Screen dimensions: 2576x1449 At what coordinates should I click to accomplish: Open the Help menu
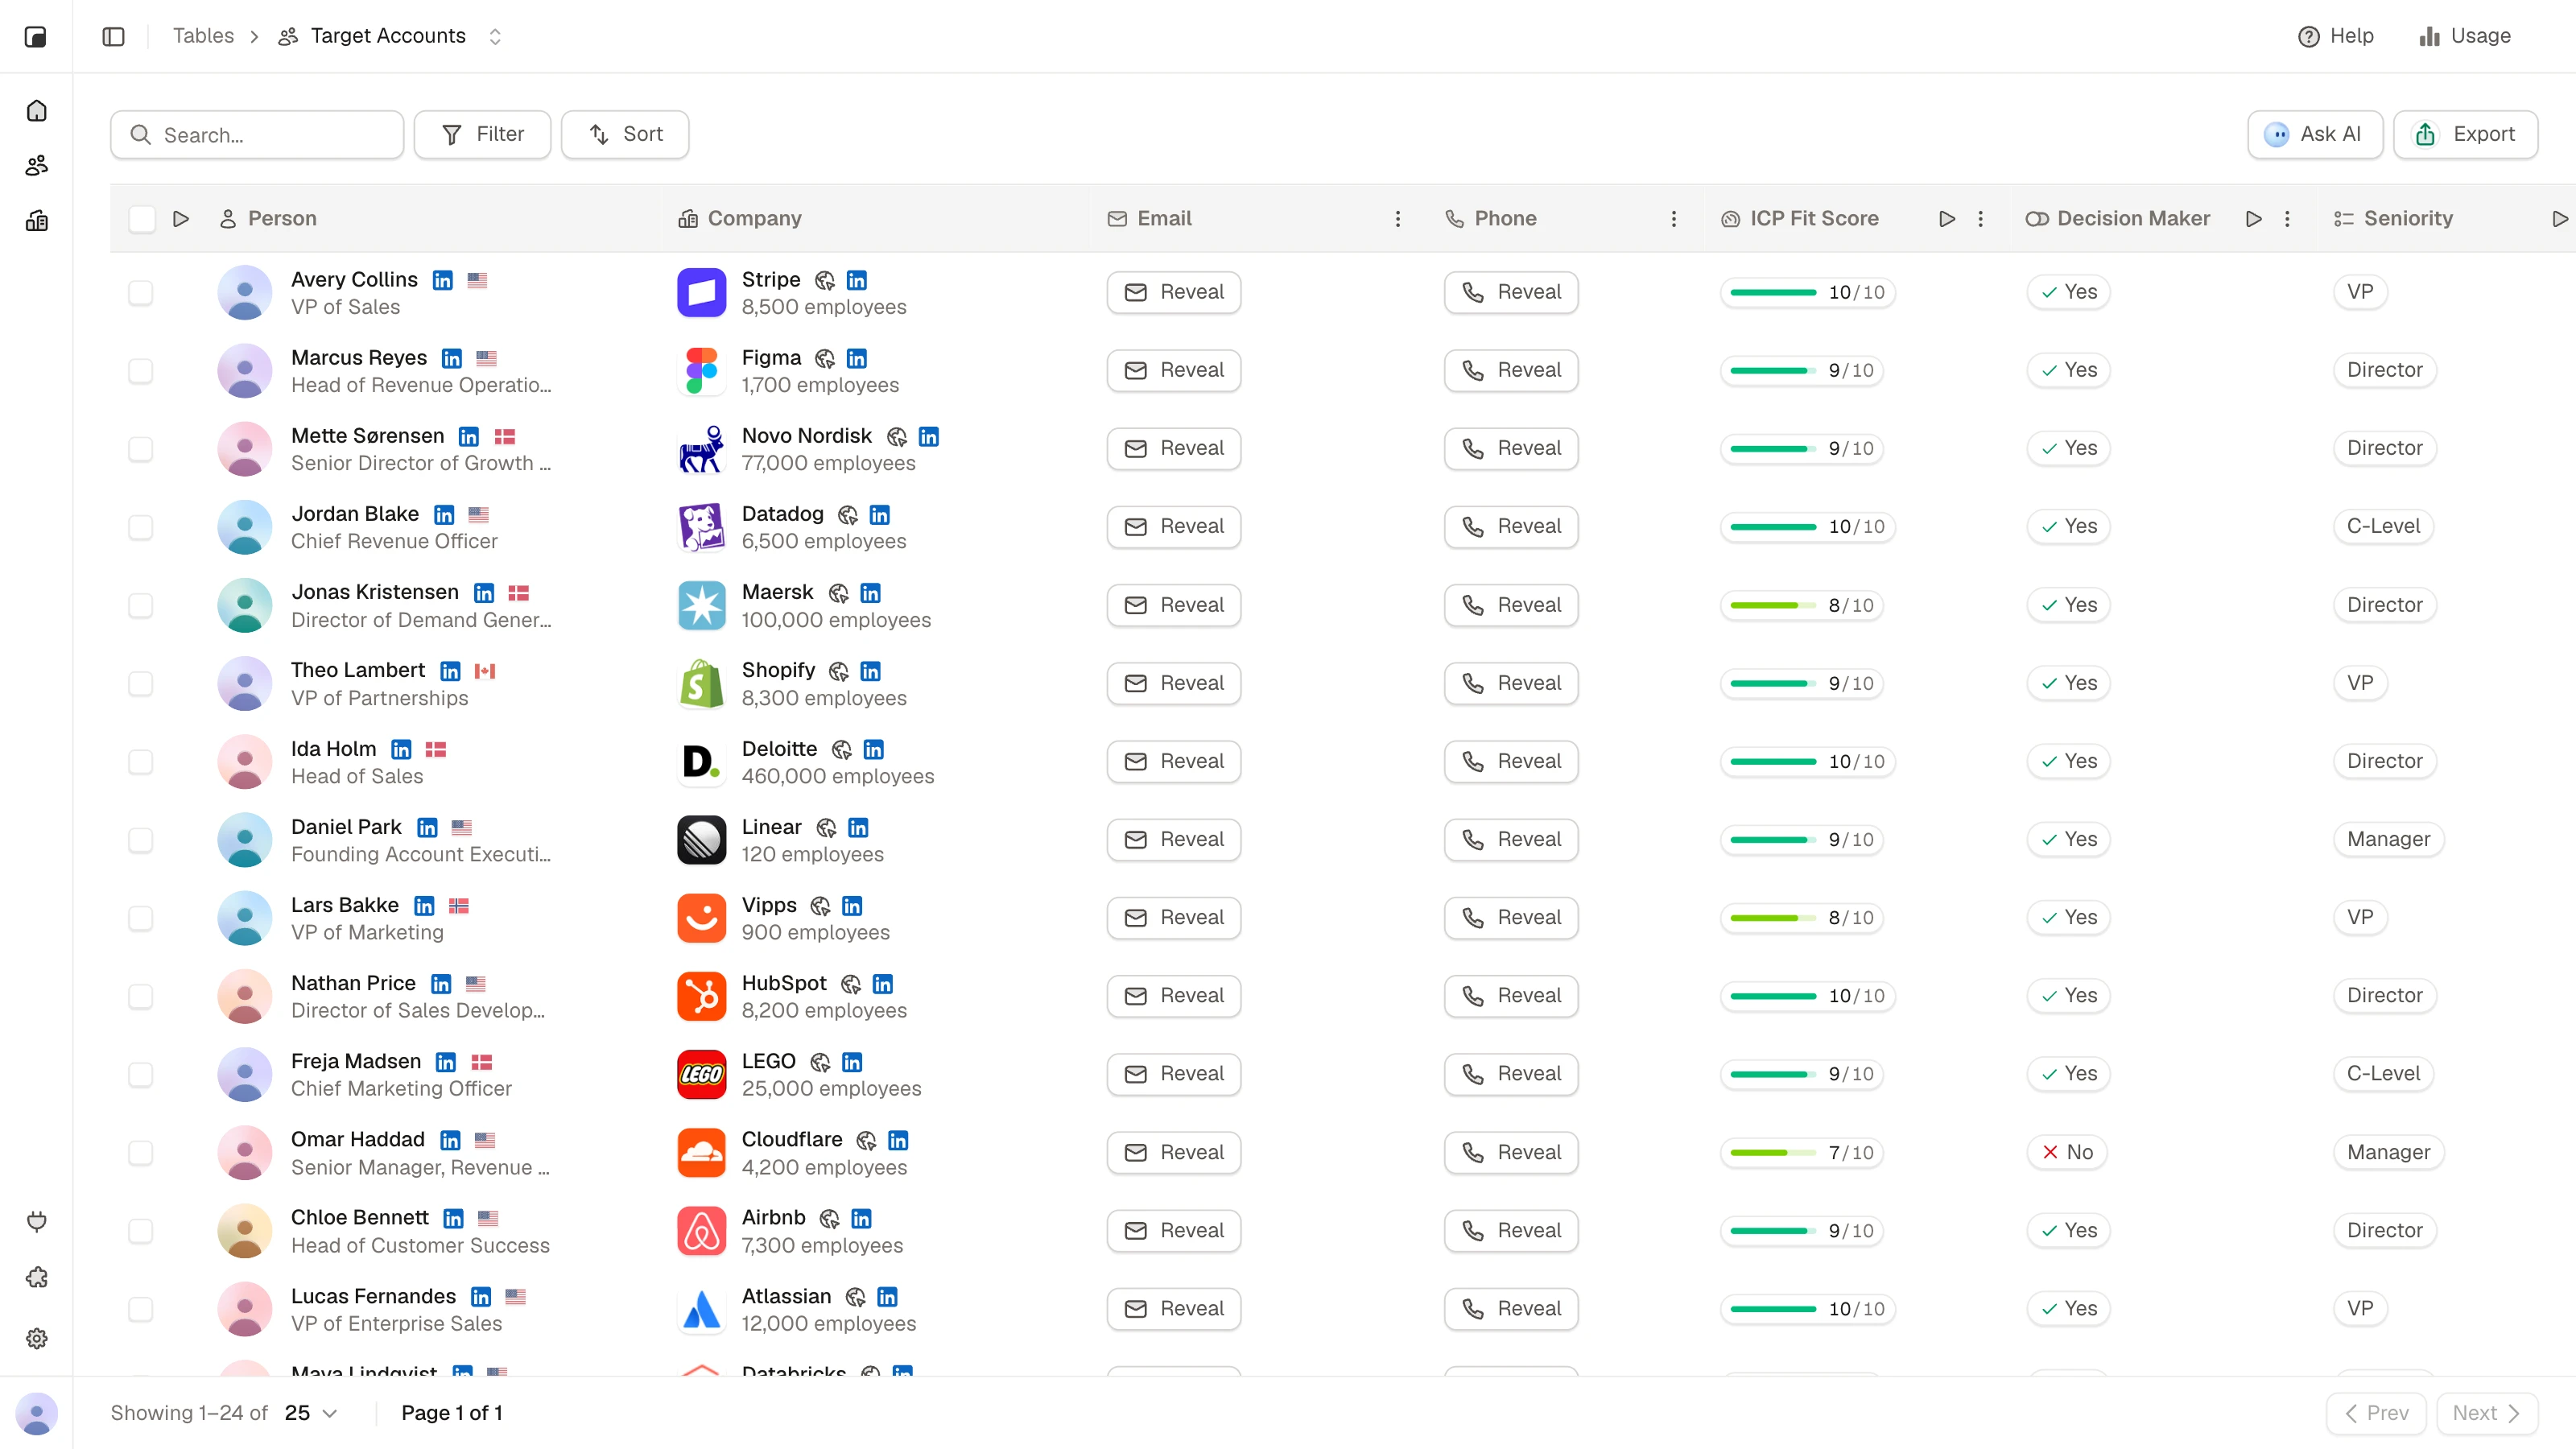pyautogui.click(x=2336, y=36)
